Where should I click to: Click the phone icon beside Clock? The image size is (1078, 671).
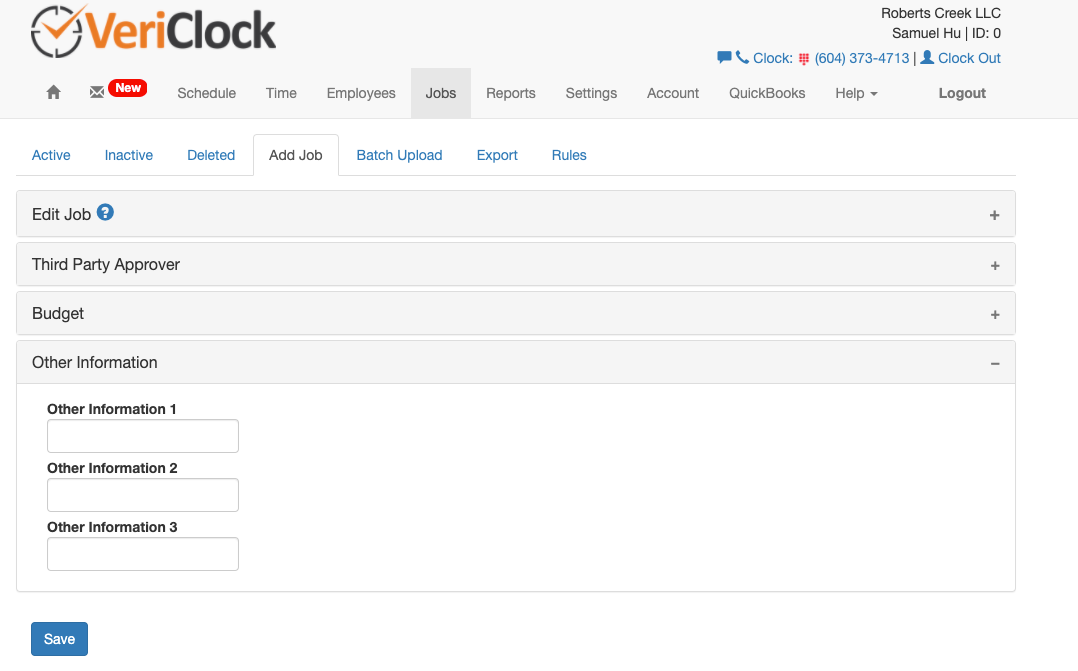[x=741, y=58]
